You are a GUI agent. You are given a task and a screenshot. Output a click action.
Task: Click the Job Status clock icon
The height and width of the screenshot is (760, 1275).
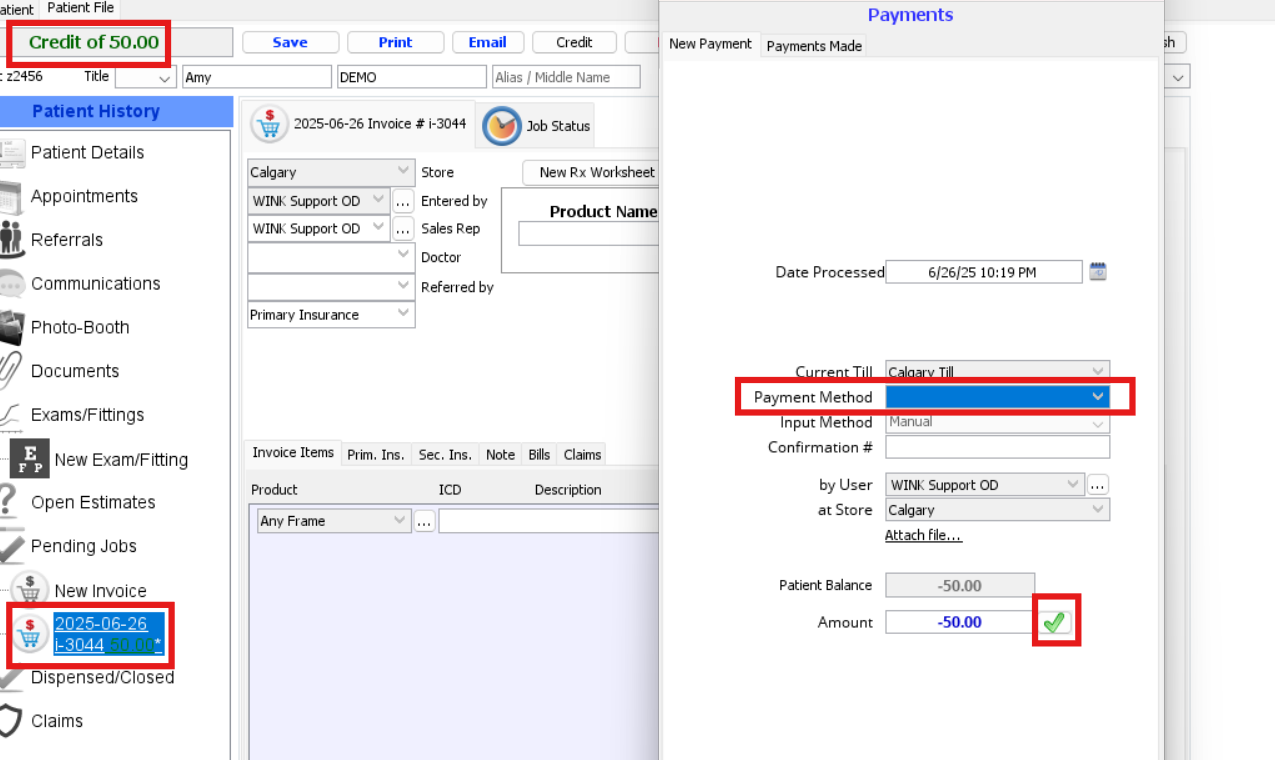tap(501, 126)
